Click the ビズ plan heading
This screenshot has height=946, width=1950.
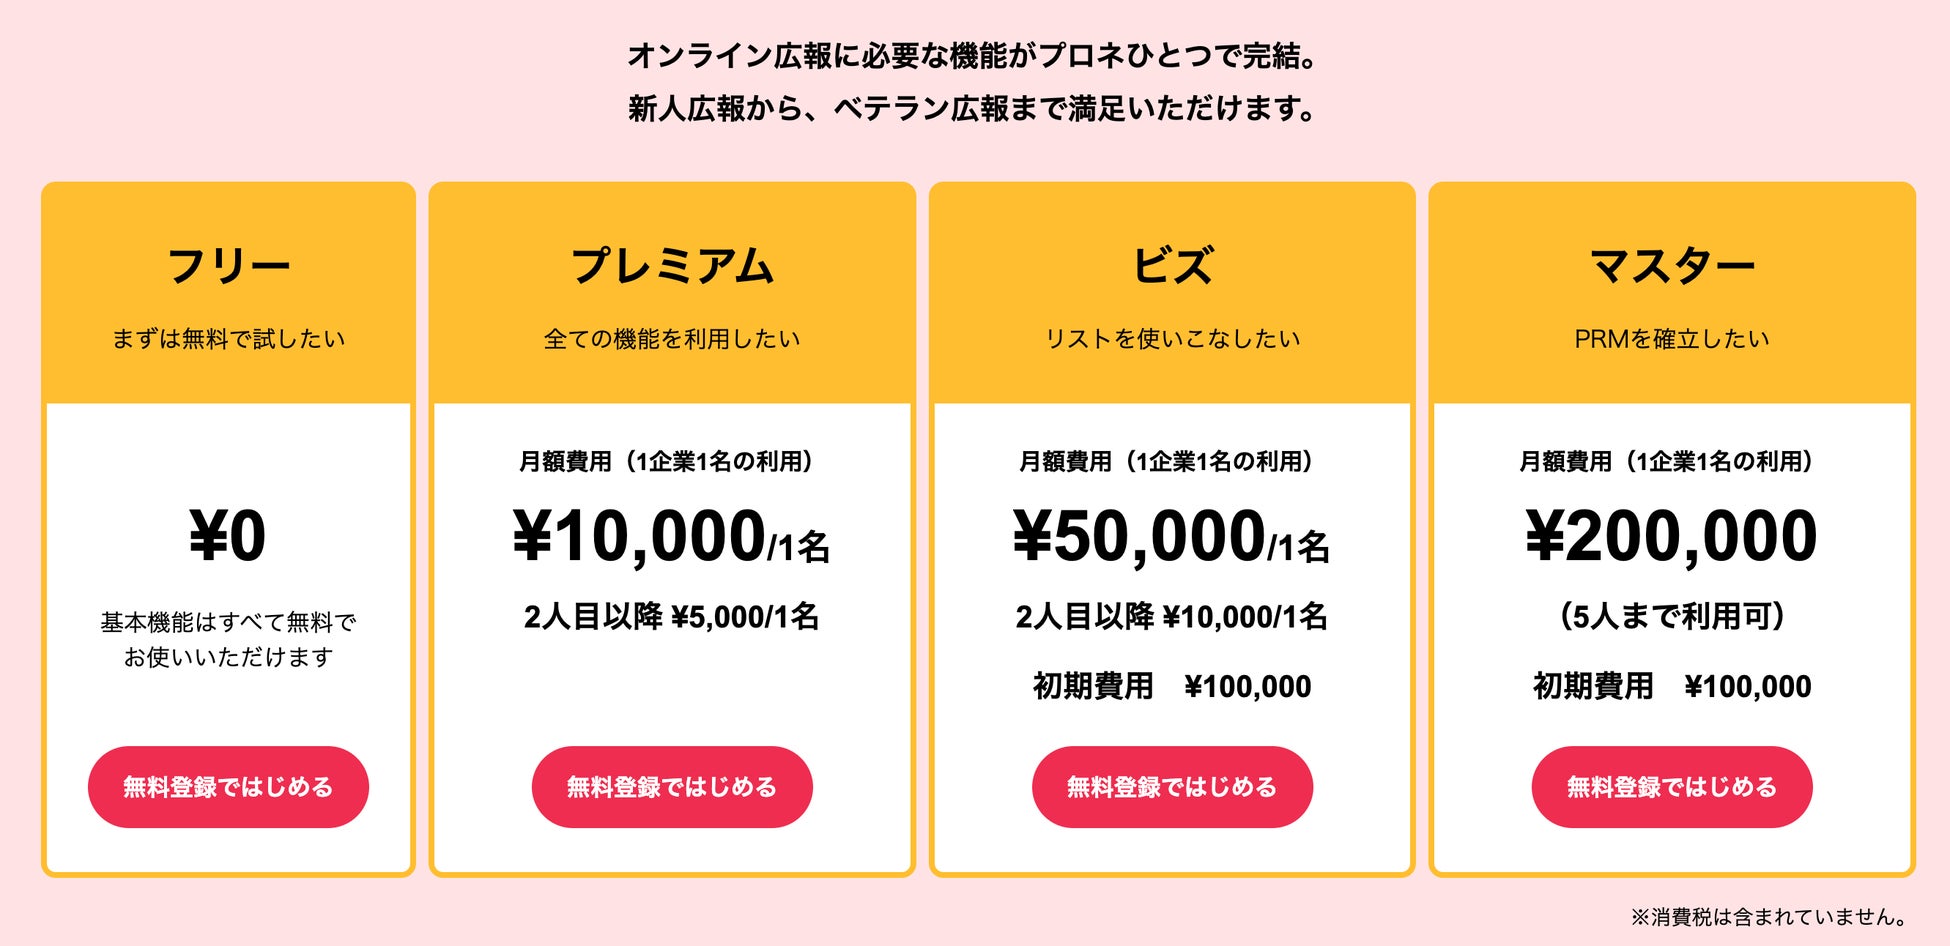click(1171, 267)
